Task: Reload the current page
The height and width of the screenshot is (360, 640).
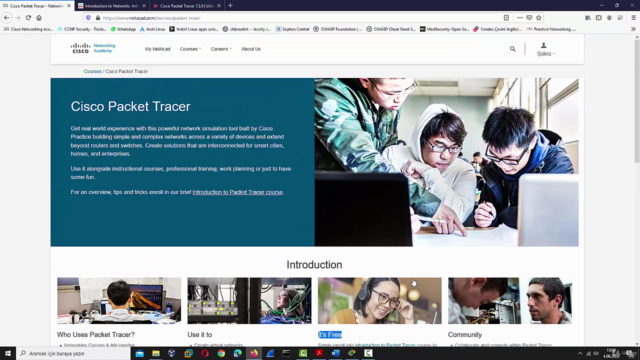Action: (x=28, y=18)
